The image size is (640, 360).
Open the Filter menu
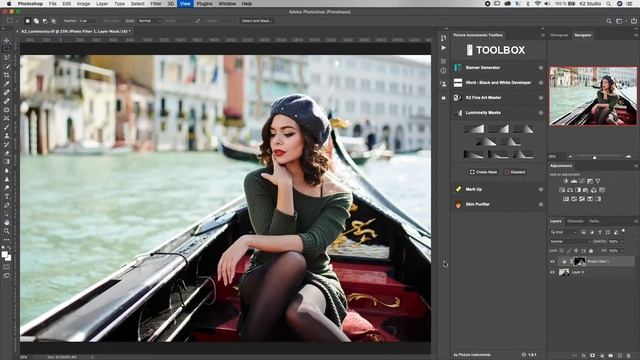tap(156, 4)
